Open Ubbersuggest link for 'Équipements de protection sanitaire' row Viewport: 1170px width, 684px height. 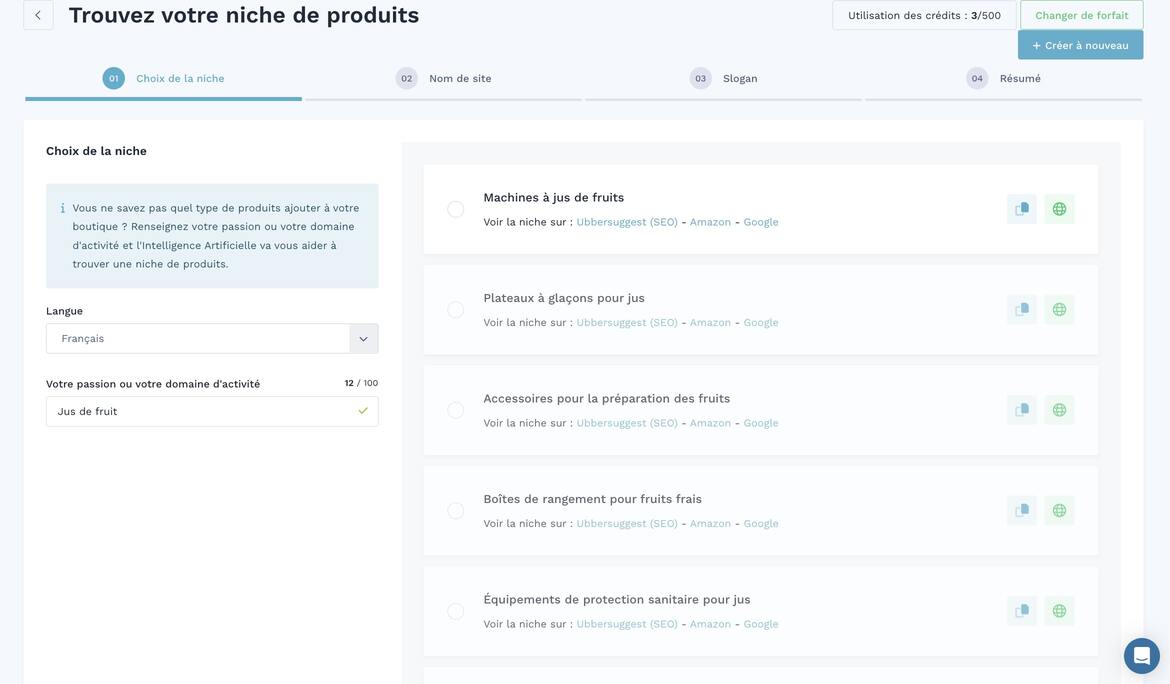627,624
